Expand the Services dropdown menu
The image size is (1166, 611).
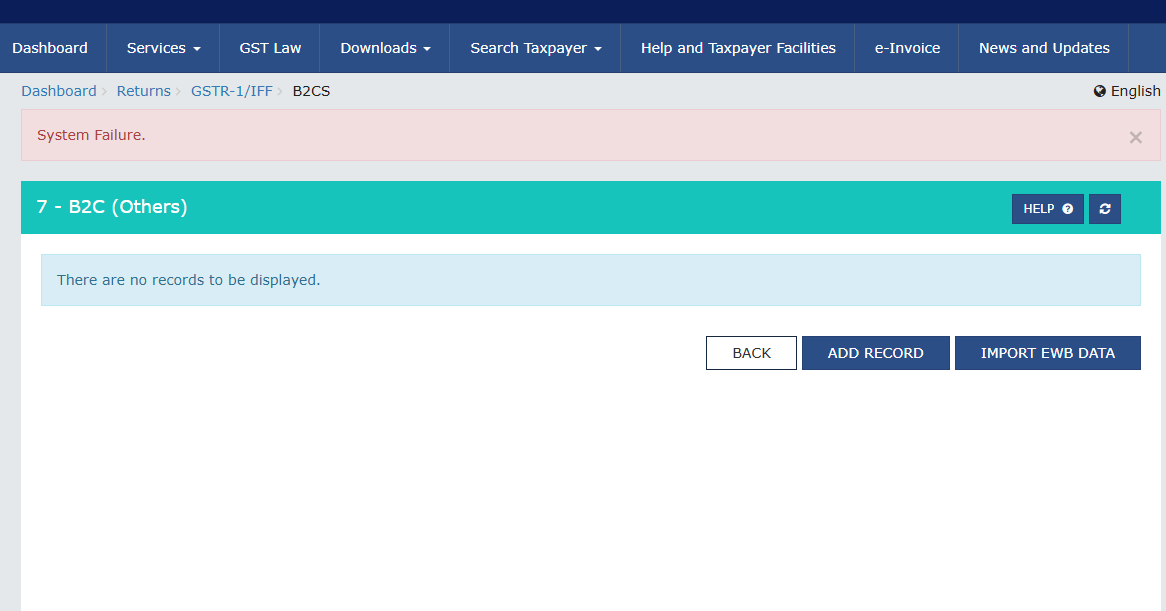tap(164, 48)
